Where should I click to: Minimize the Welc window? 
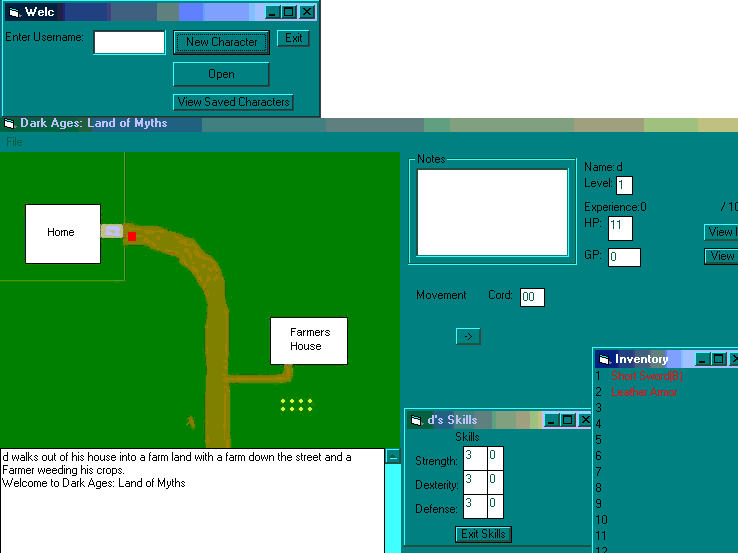coord(273,12)
